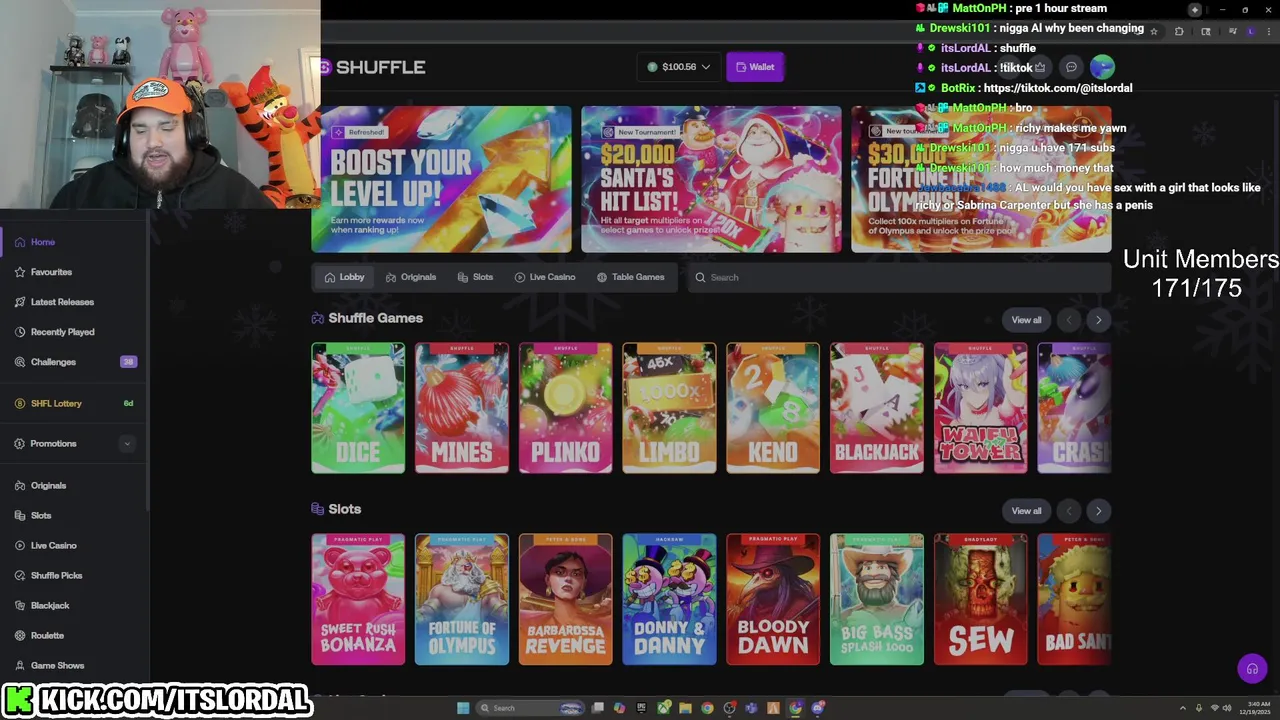Expand the Promotions section chevron
Image resolution: width=1280 pixels, height=720 pixels.
(x=126, y=444)
